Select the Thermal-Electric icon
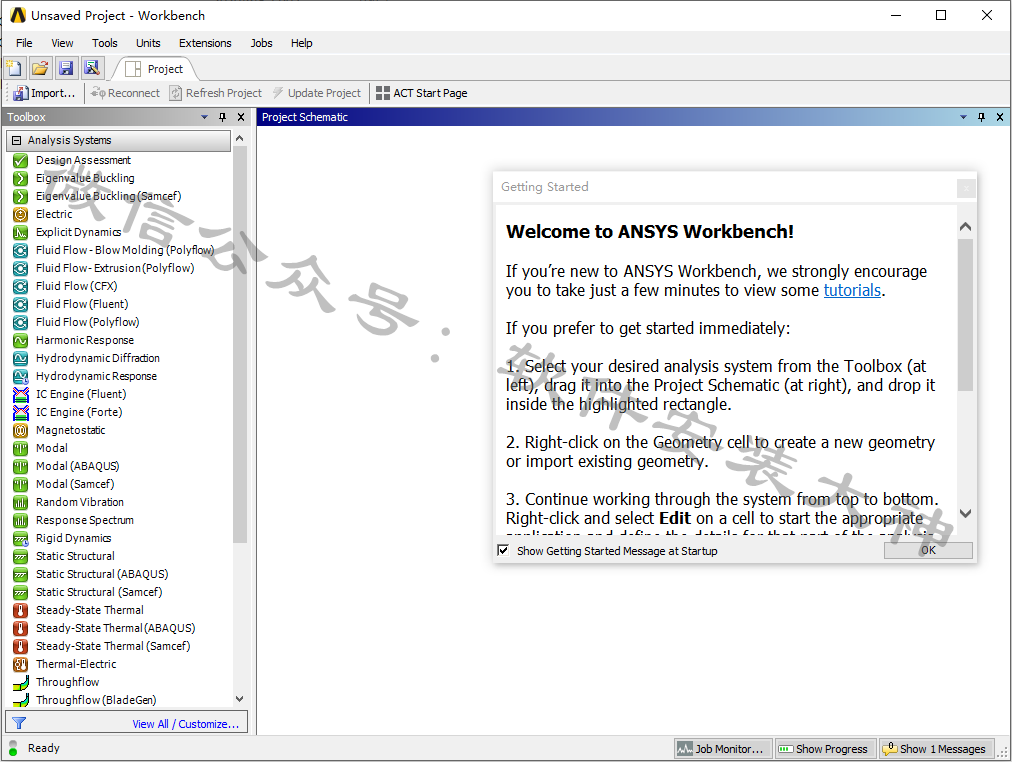 click(x=21, y=664)
